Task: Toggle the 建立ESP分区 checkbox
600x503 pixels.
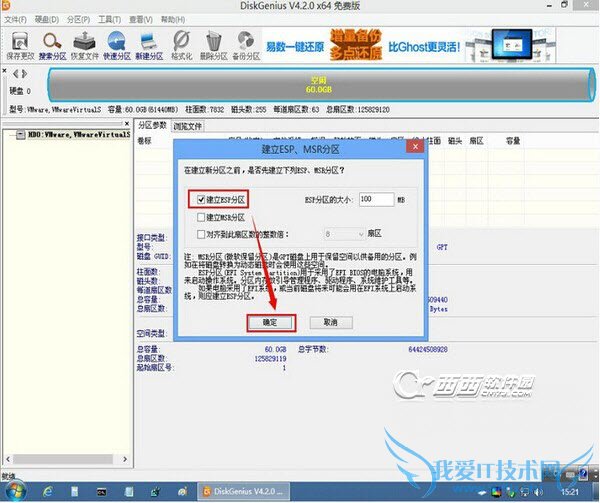Action: (201, 199)
